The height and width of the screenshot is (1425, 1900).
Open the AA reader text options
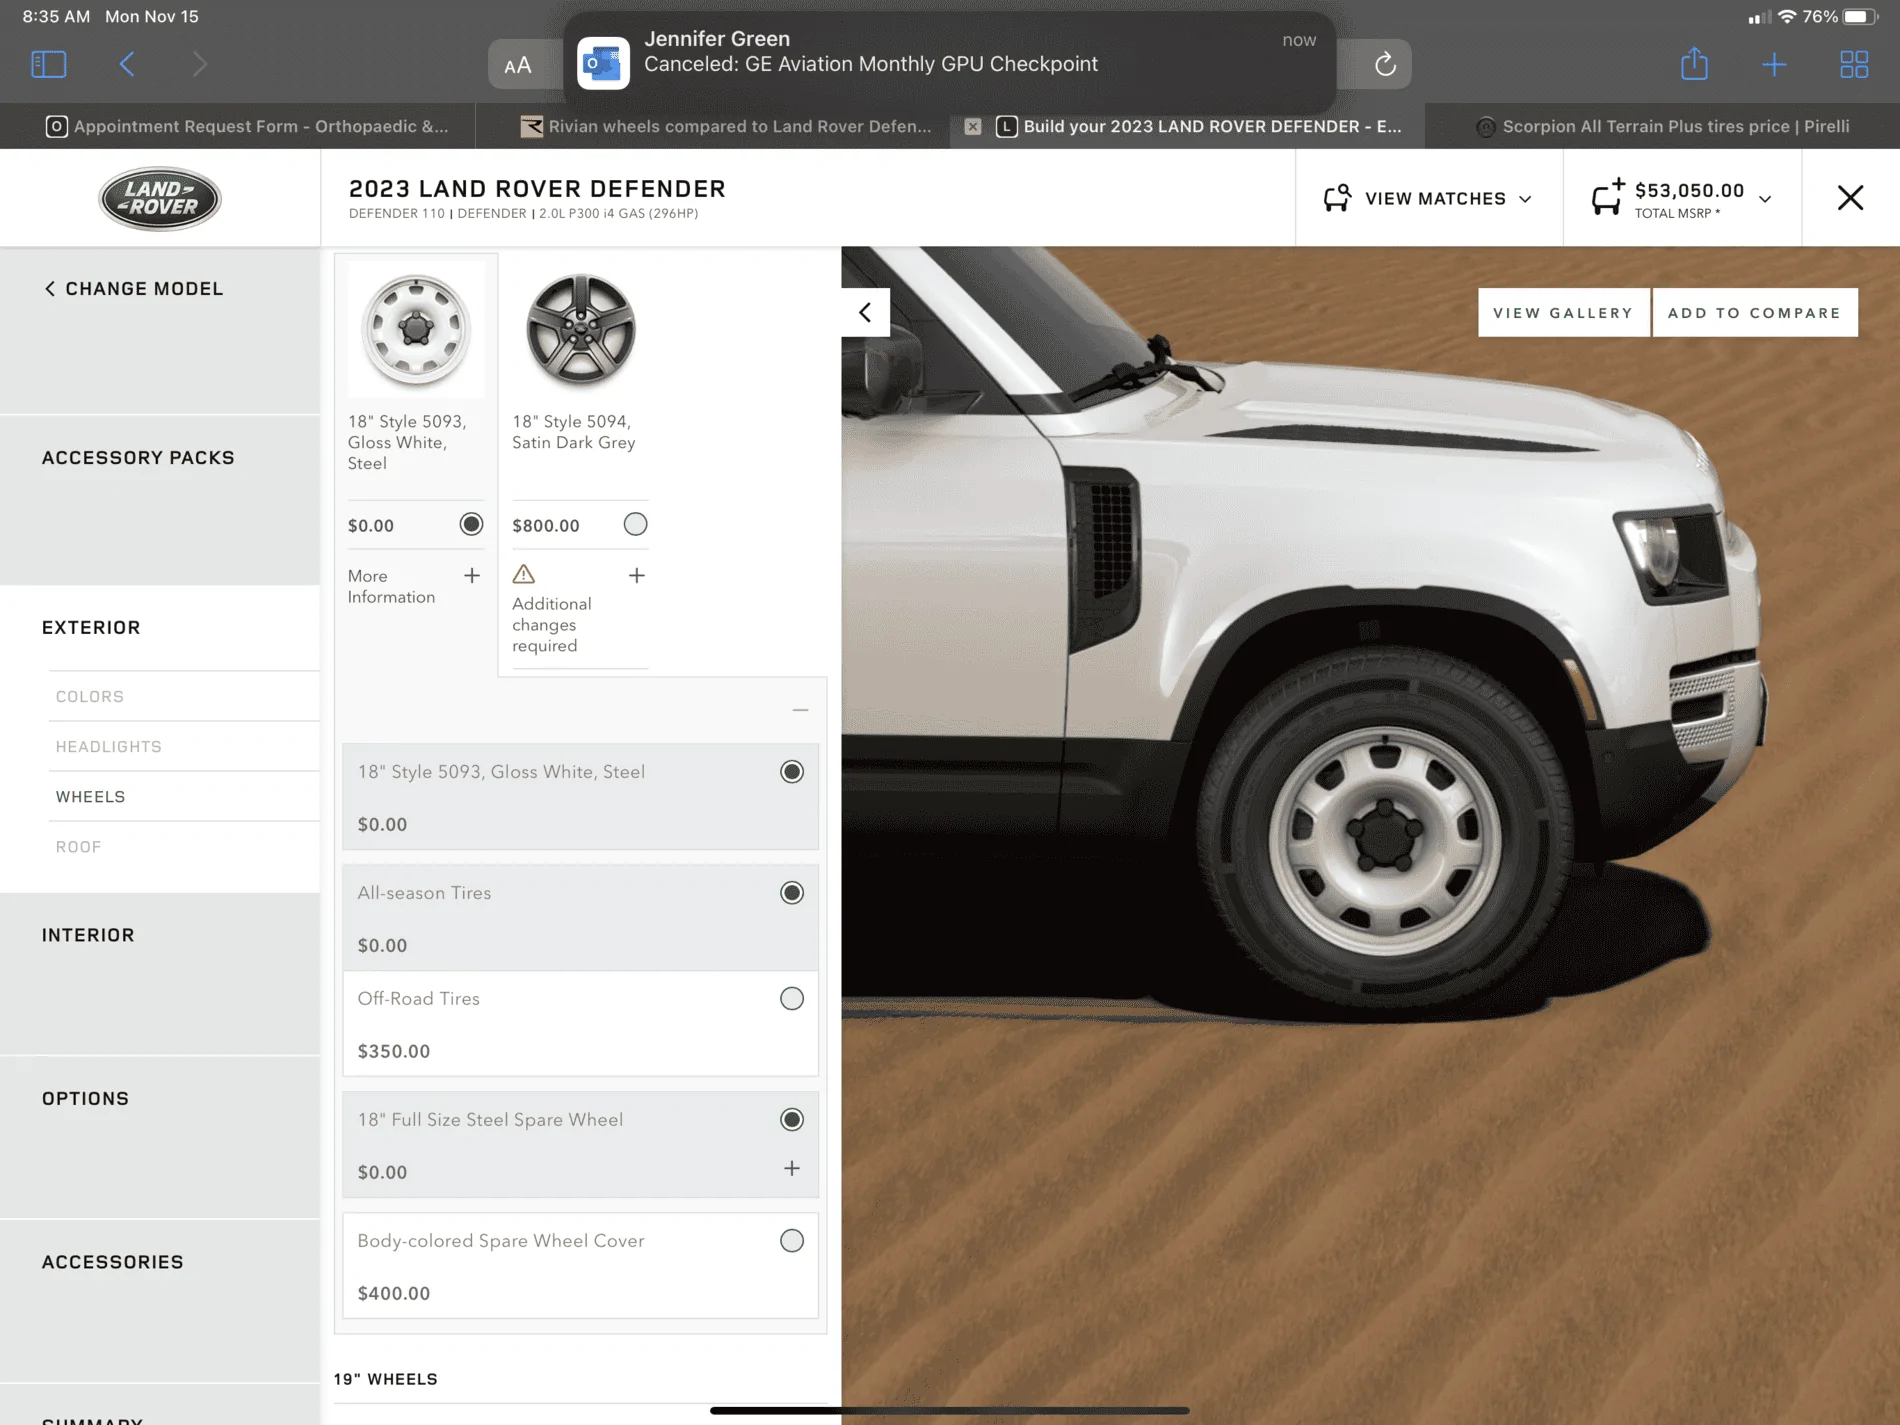click(518, 66)
